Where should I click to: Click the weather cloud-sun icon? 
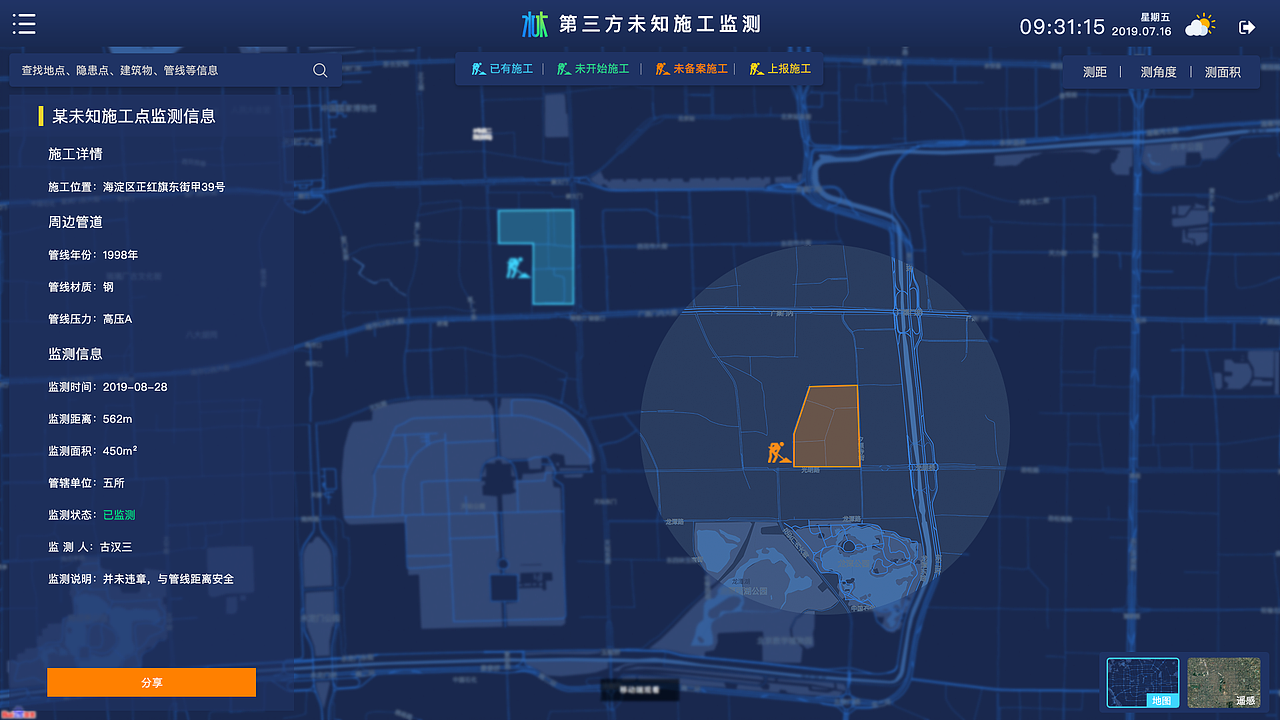(x=1200, y=26)
